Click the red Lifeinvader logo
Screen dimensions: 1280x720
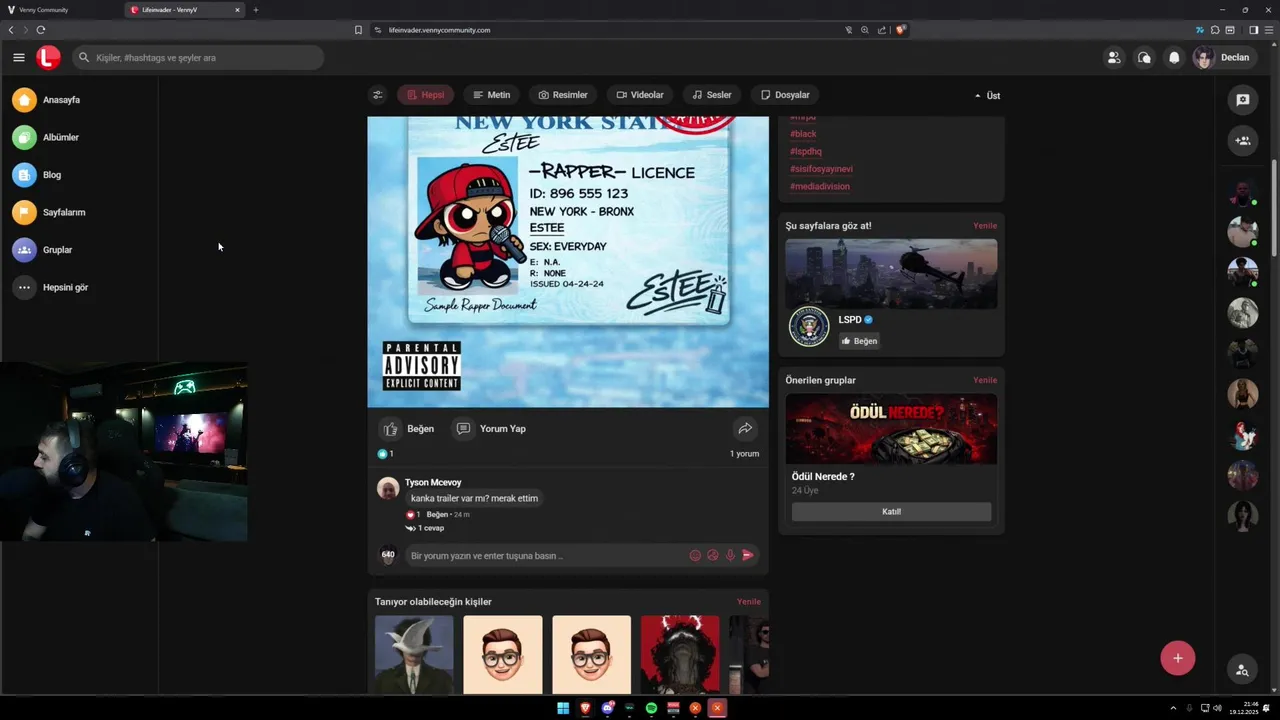tap(48, 57)
